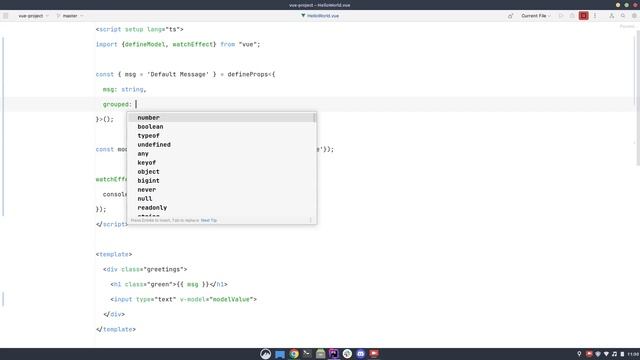Click the 'defineProps' text in code
The height and width of the screenshot is (360, 640).
pyautogui.click(x=247, y=74)
